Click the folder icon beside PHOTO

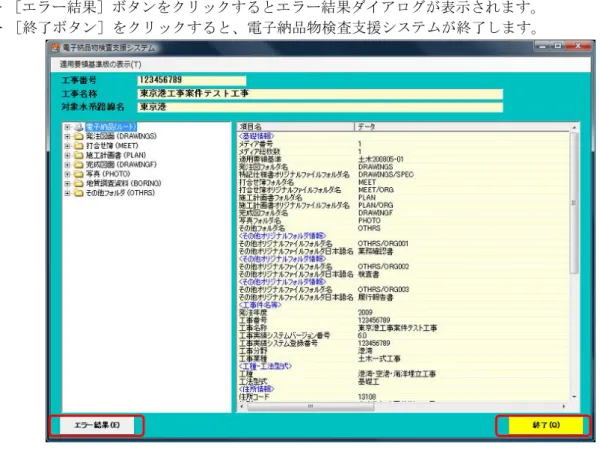78,174
